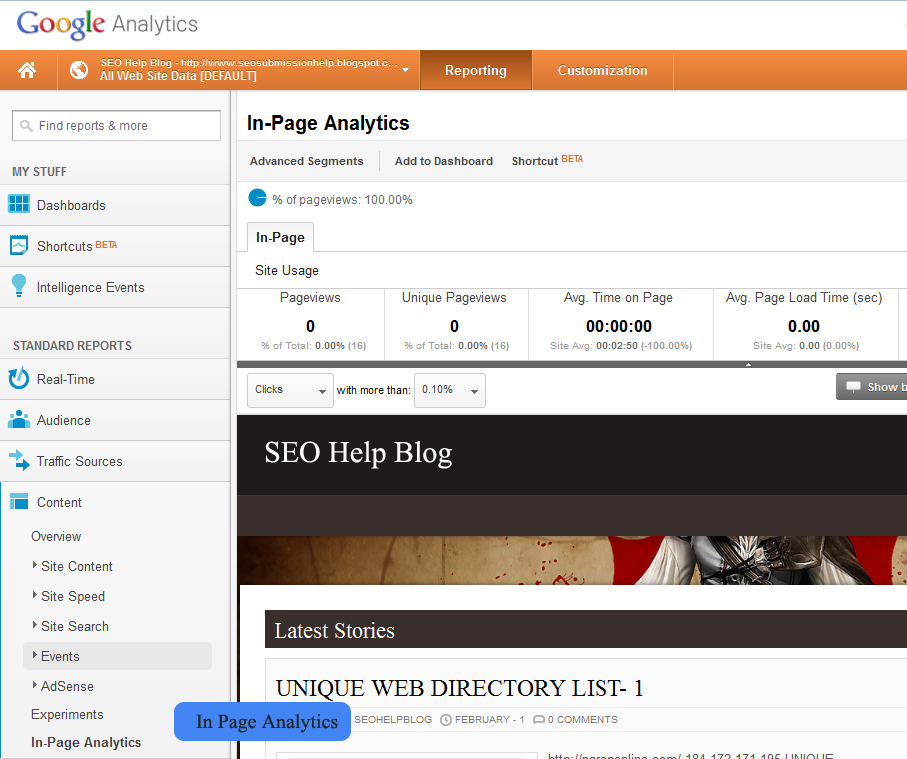Open Site Search label
This screenshot has width=907, height=759.
(75, 627)
